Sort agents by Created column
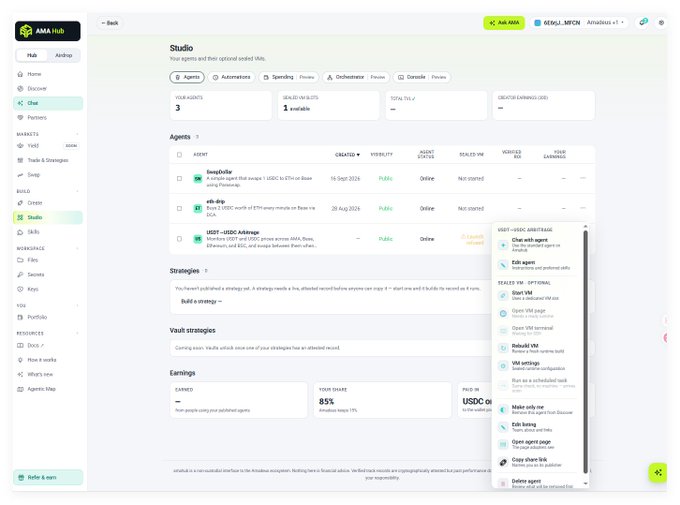 point(347,154)
